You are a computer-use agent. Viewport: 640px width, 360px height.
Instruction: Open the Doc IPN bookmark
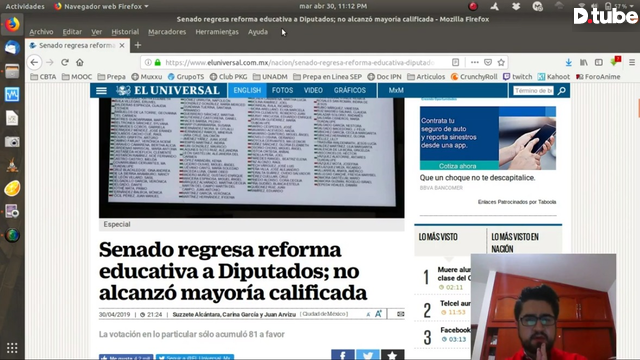pos(384,77)
